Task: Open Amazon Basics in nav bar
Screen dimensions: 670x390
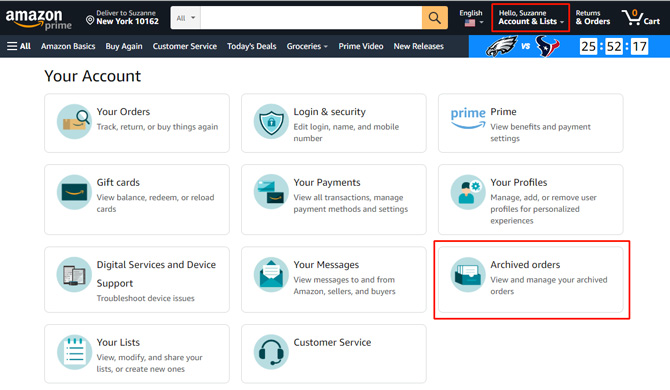Action: click(x=68, y=46)
